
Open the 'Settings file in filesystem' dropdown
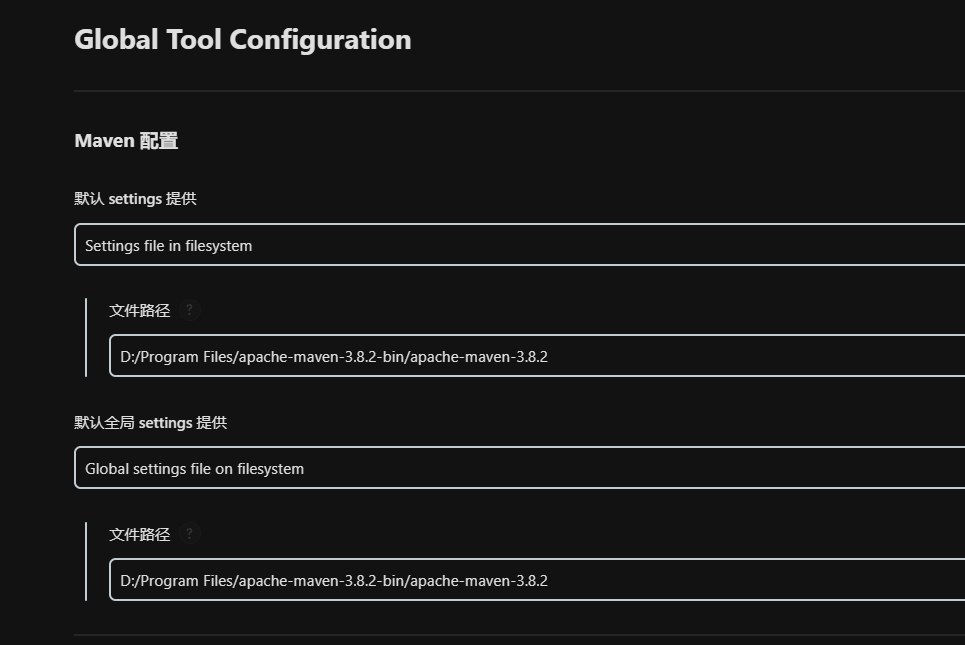pyautogui.click(x=520, y=245)
